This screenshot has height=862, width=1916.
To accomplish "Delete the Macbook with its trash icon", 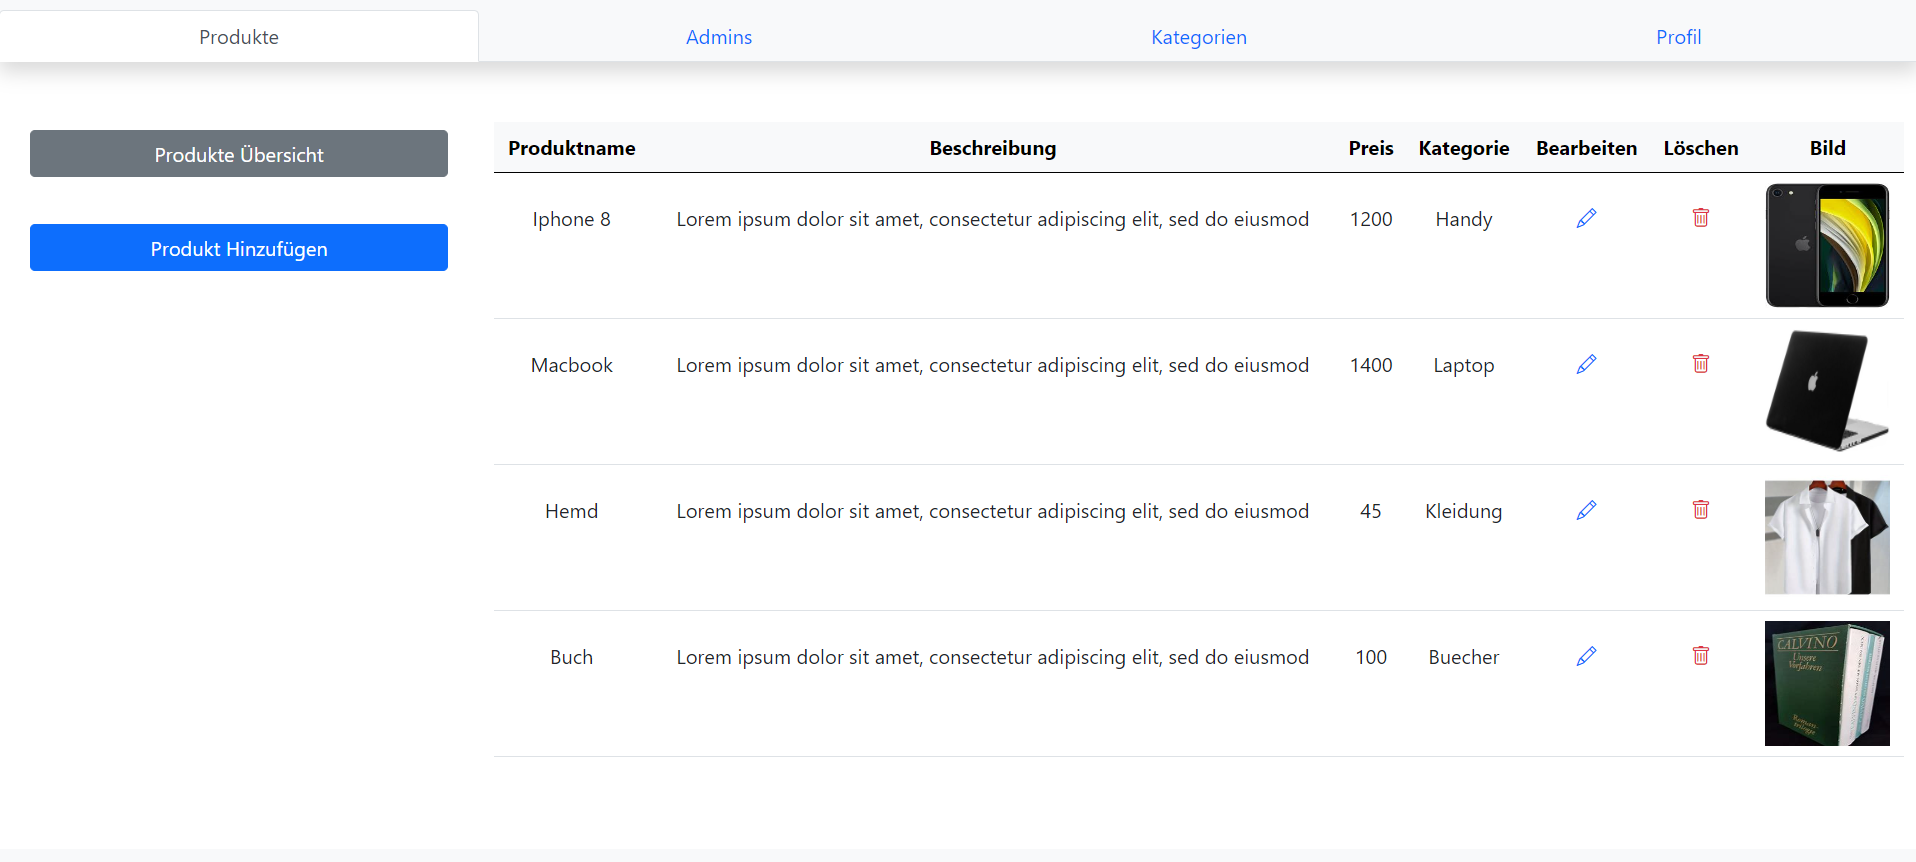I will 1700,364.
